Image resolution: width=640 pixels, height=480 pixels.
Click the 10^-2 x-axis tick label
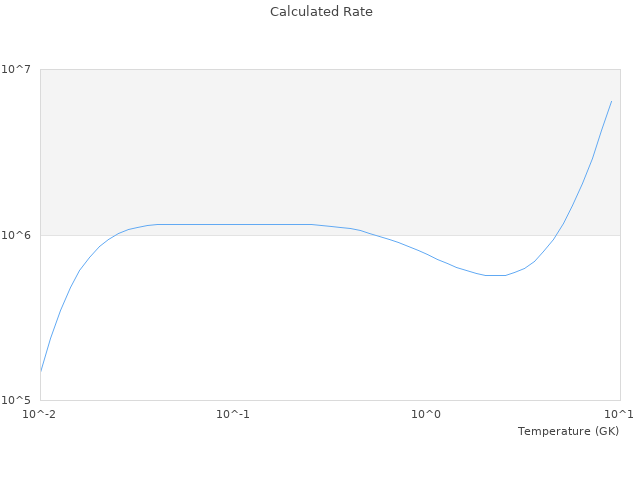point(40,414)
